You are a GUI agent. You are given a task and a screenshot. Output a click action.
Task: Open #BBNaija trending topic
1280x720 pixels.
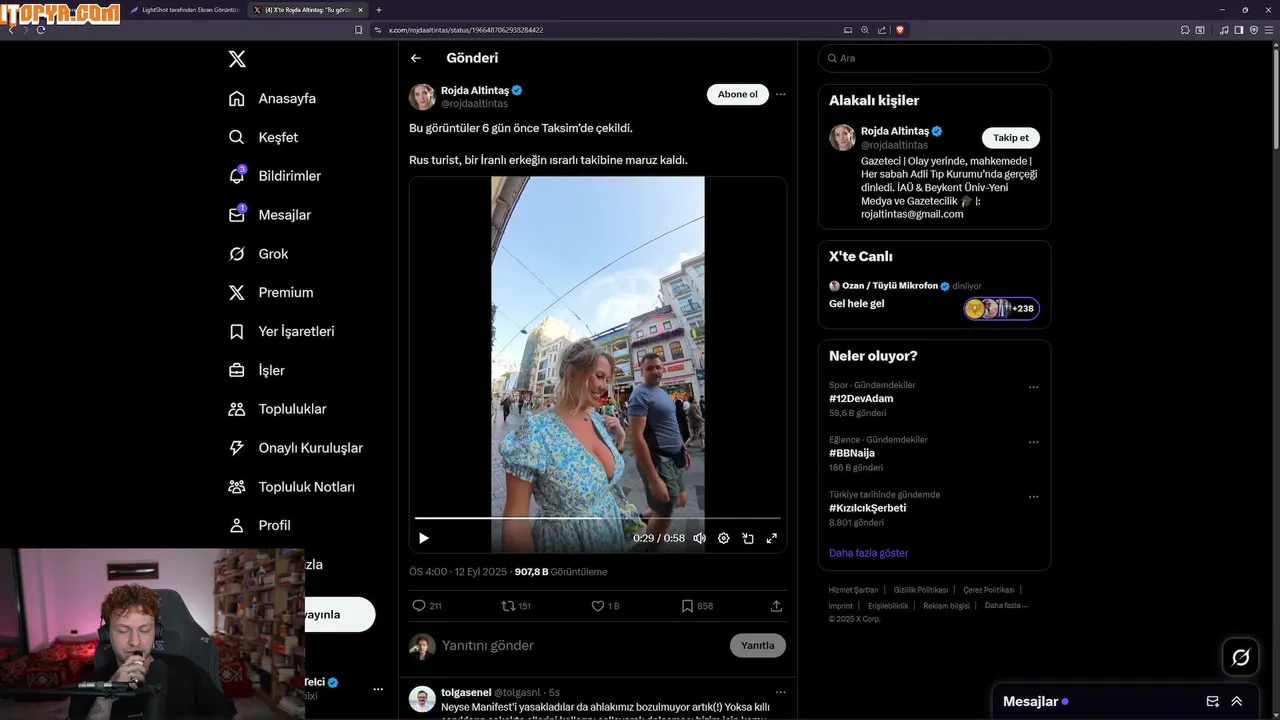click(x=852, y=453)
